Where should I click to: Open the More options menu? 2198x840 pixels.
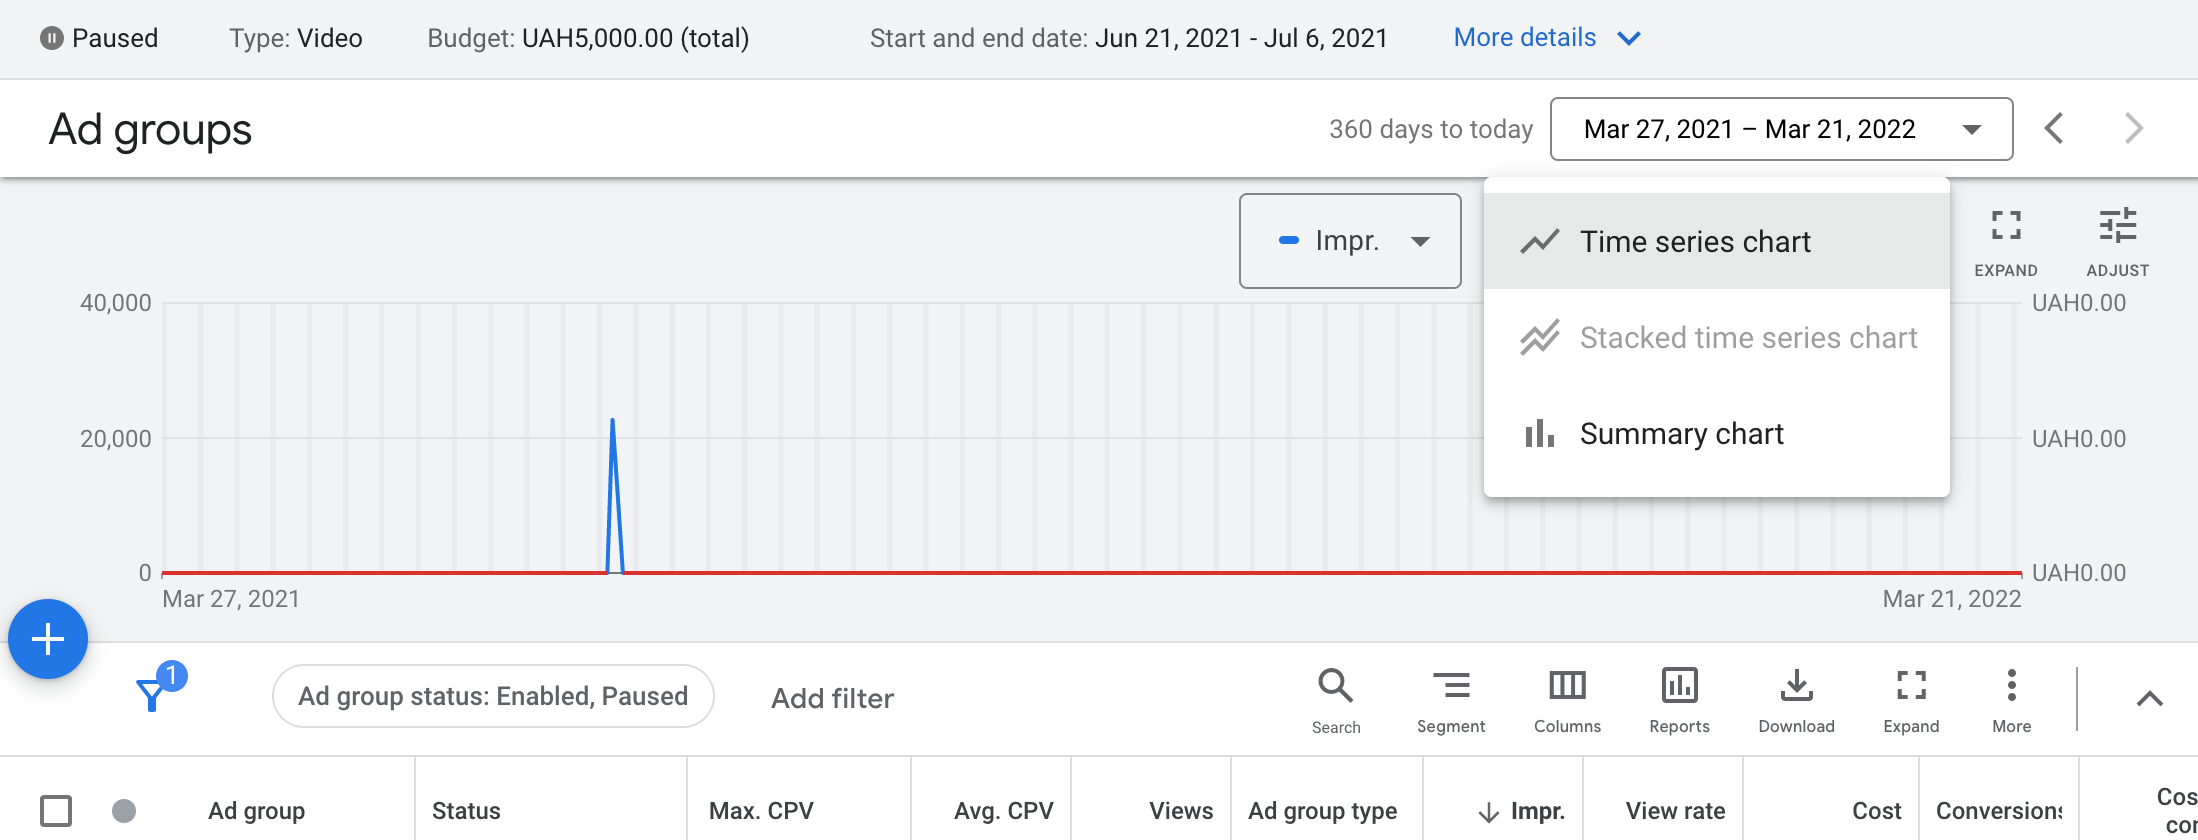[2011, 699]
